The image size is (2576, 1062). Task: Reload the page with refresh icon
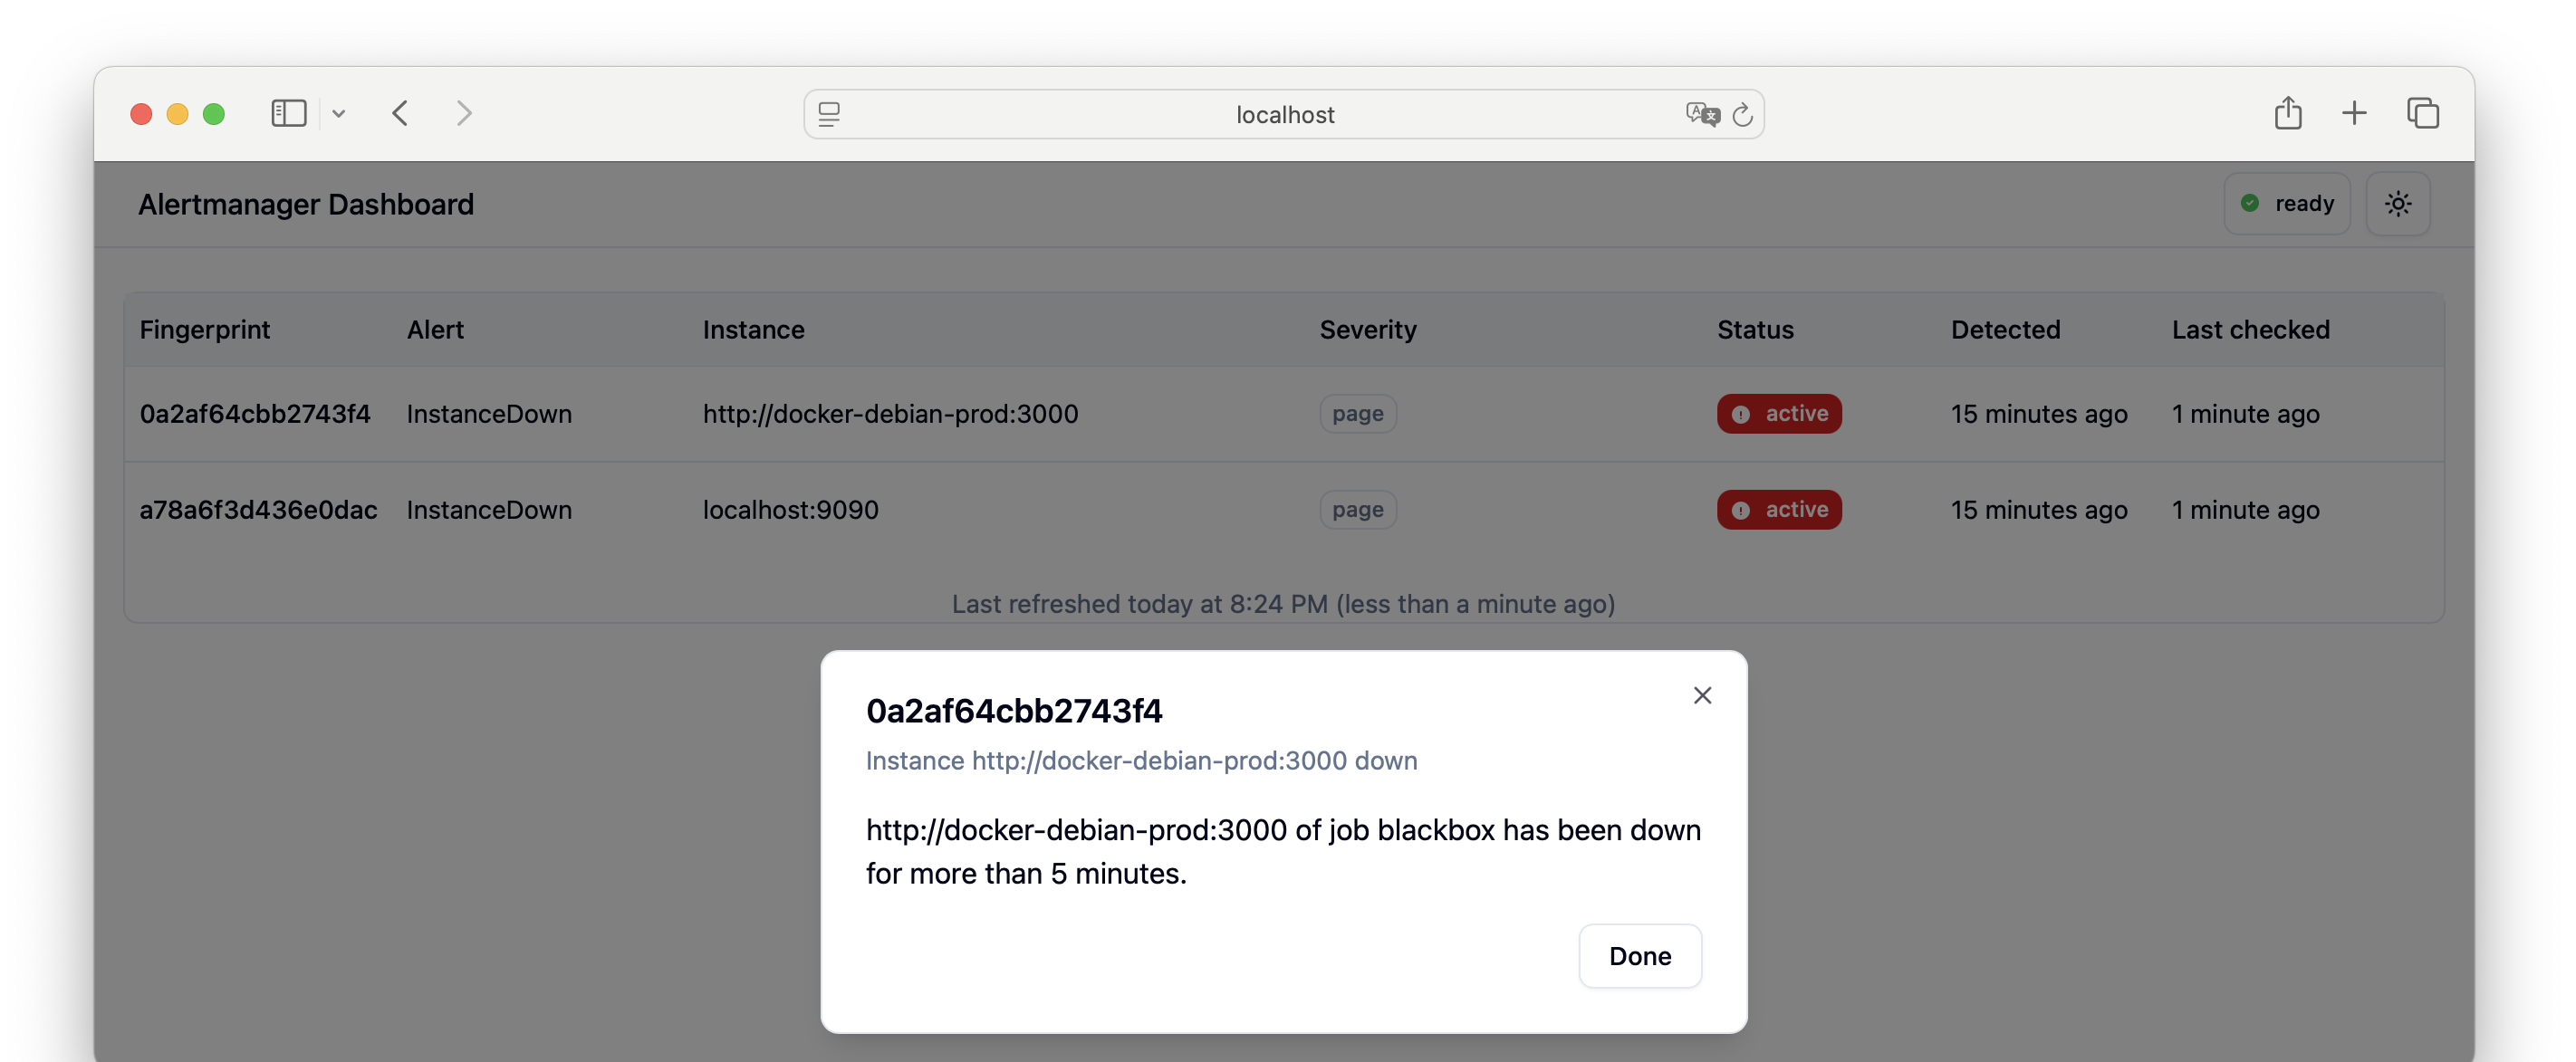[1742, 114]
